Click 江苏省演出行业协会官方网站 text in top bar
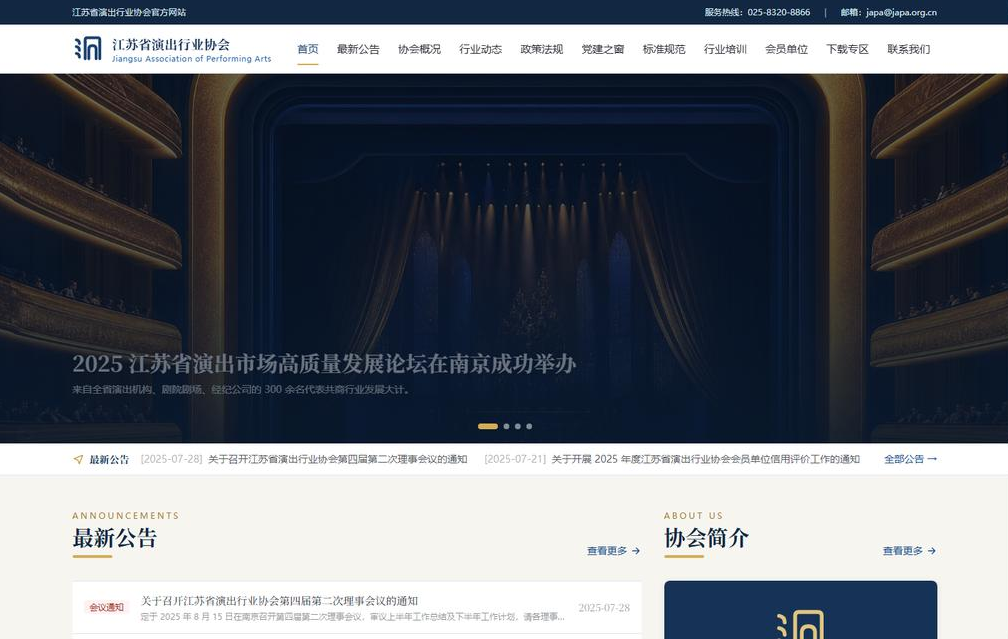1008x639 pixels. coord(129,12)
